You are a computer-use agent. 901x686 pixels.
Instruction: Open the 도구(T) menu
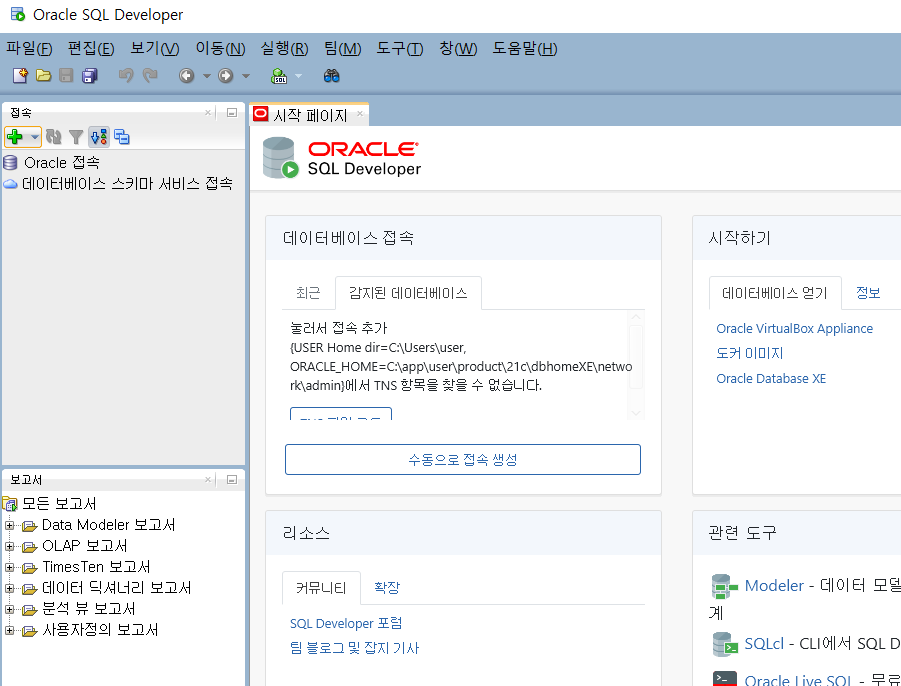[x=399, y=48]
